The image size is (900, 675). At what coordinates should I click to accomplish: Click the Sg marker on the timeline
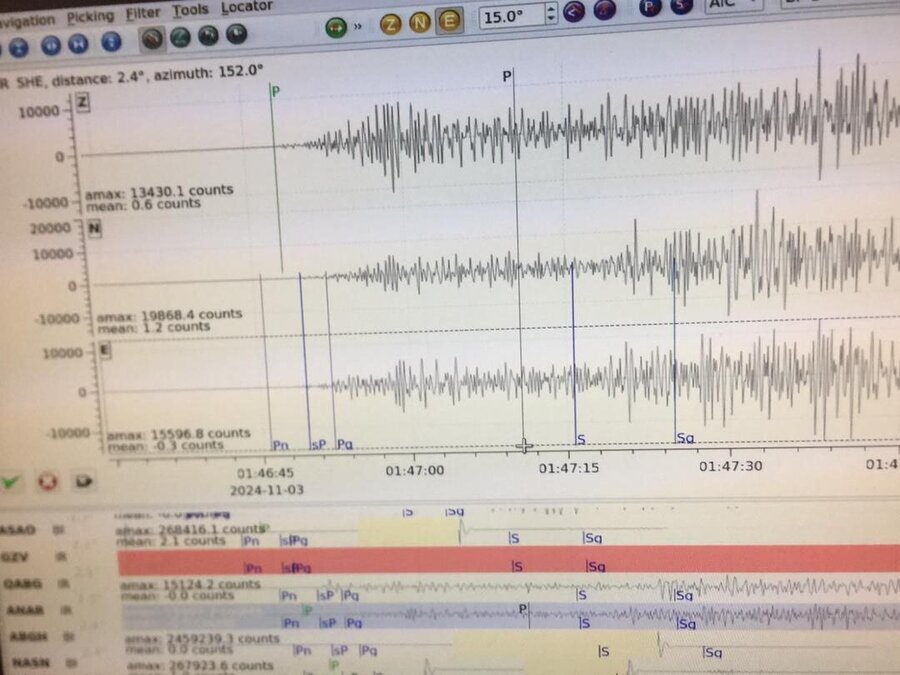tap(685, 438)
